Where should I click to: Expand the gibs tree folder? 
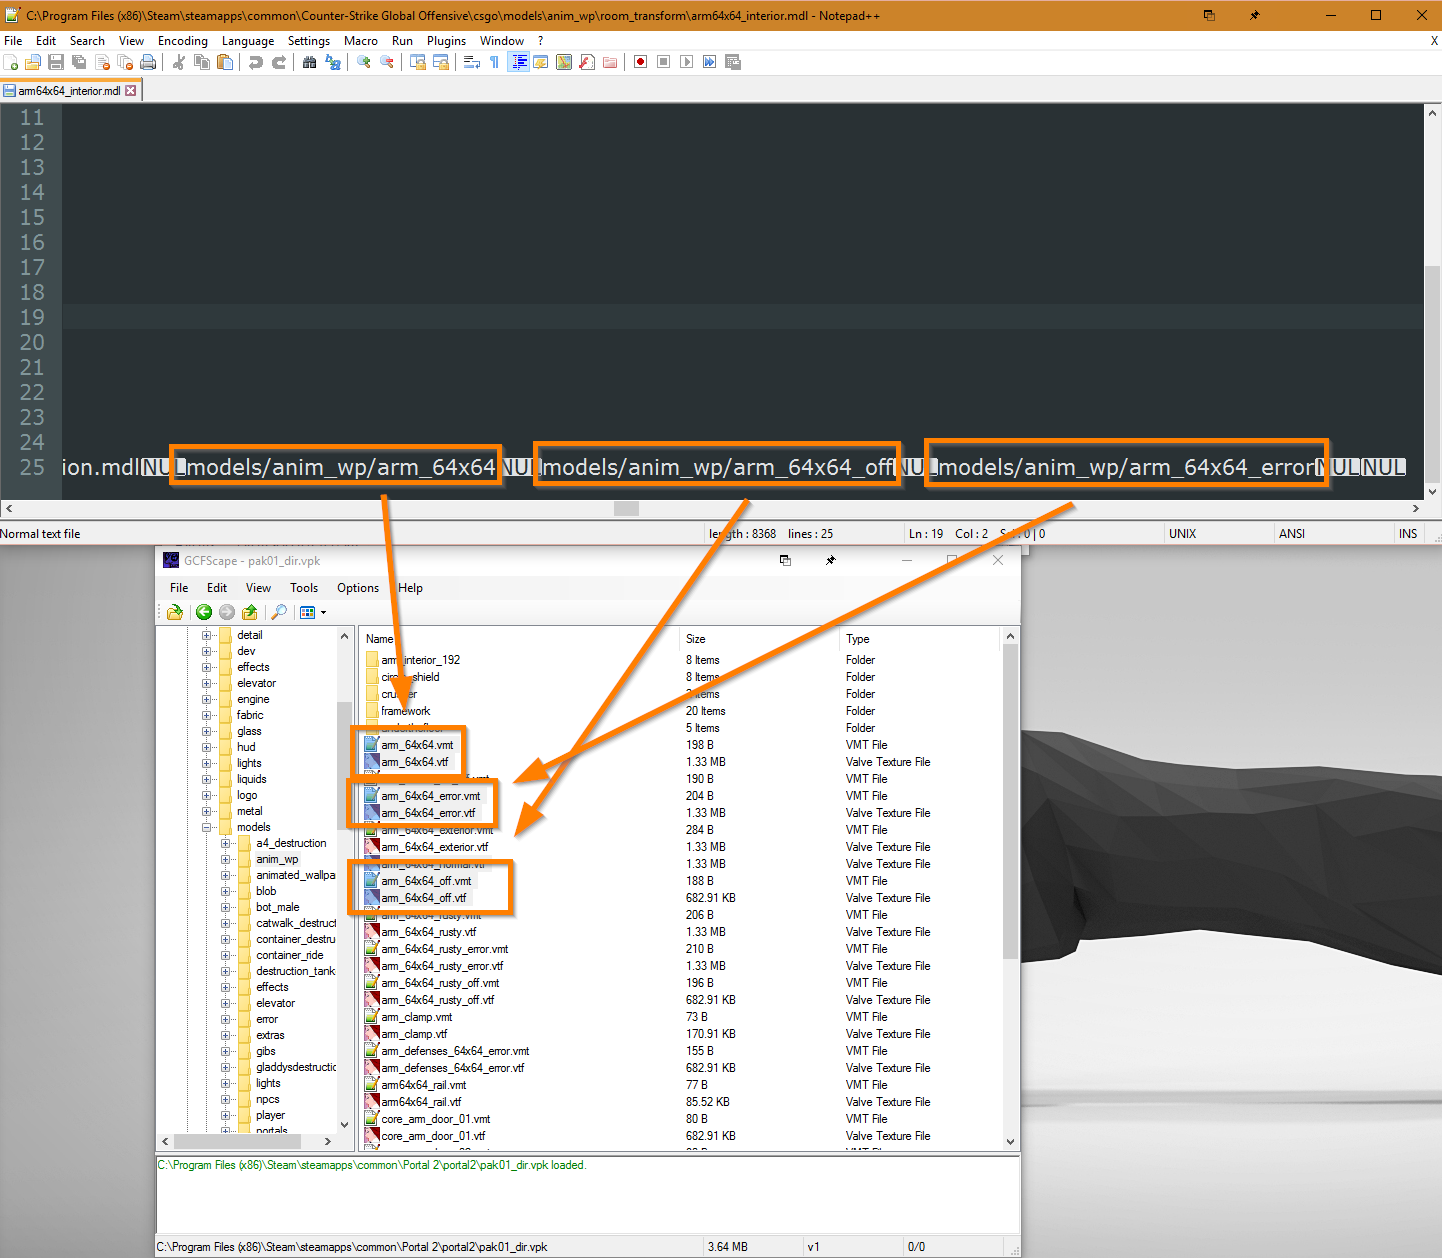(x=226, y=1051)
